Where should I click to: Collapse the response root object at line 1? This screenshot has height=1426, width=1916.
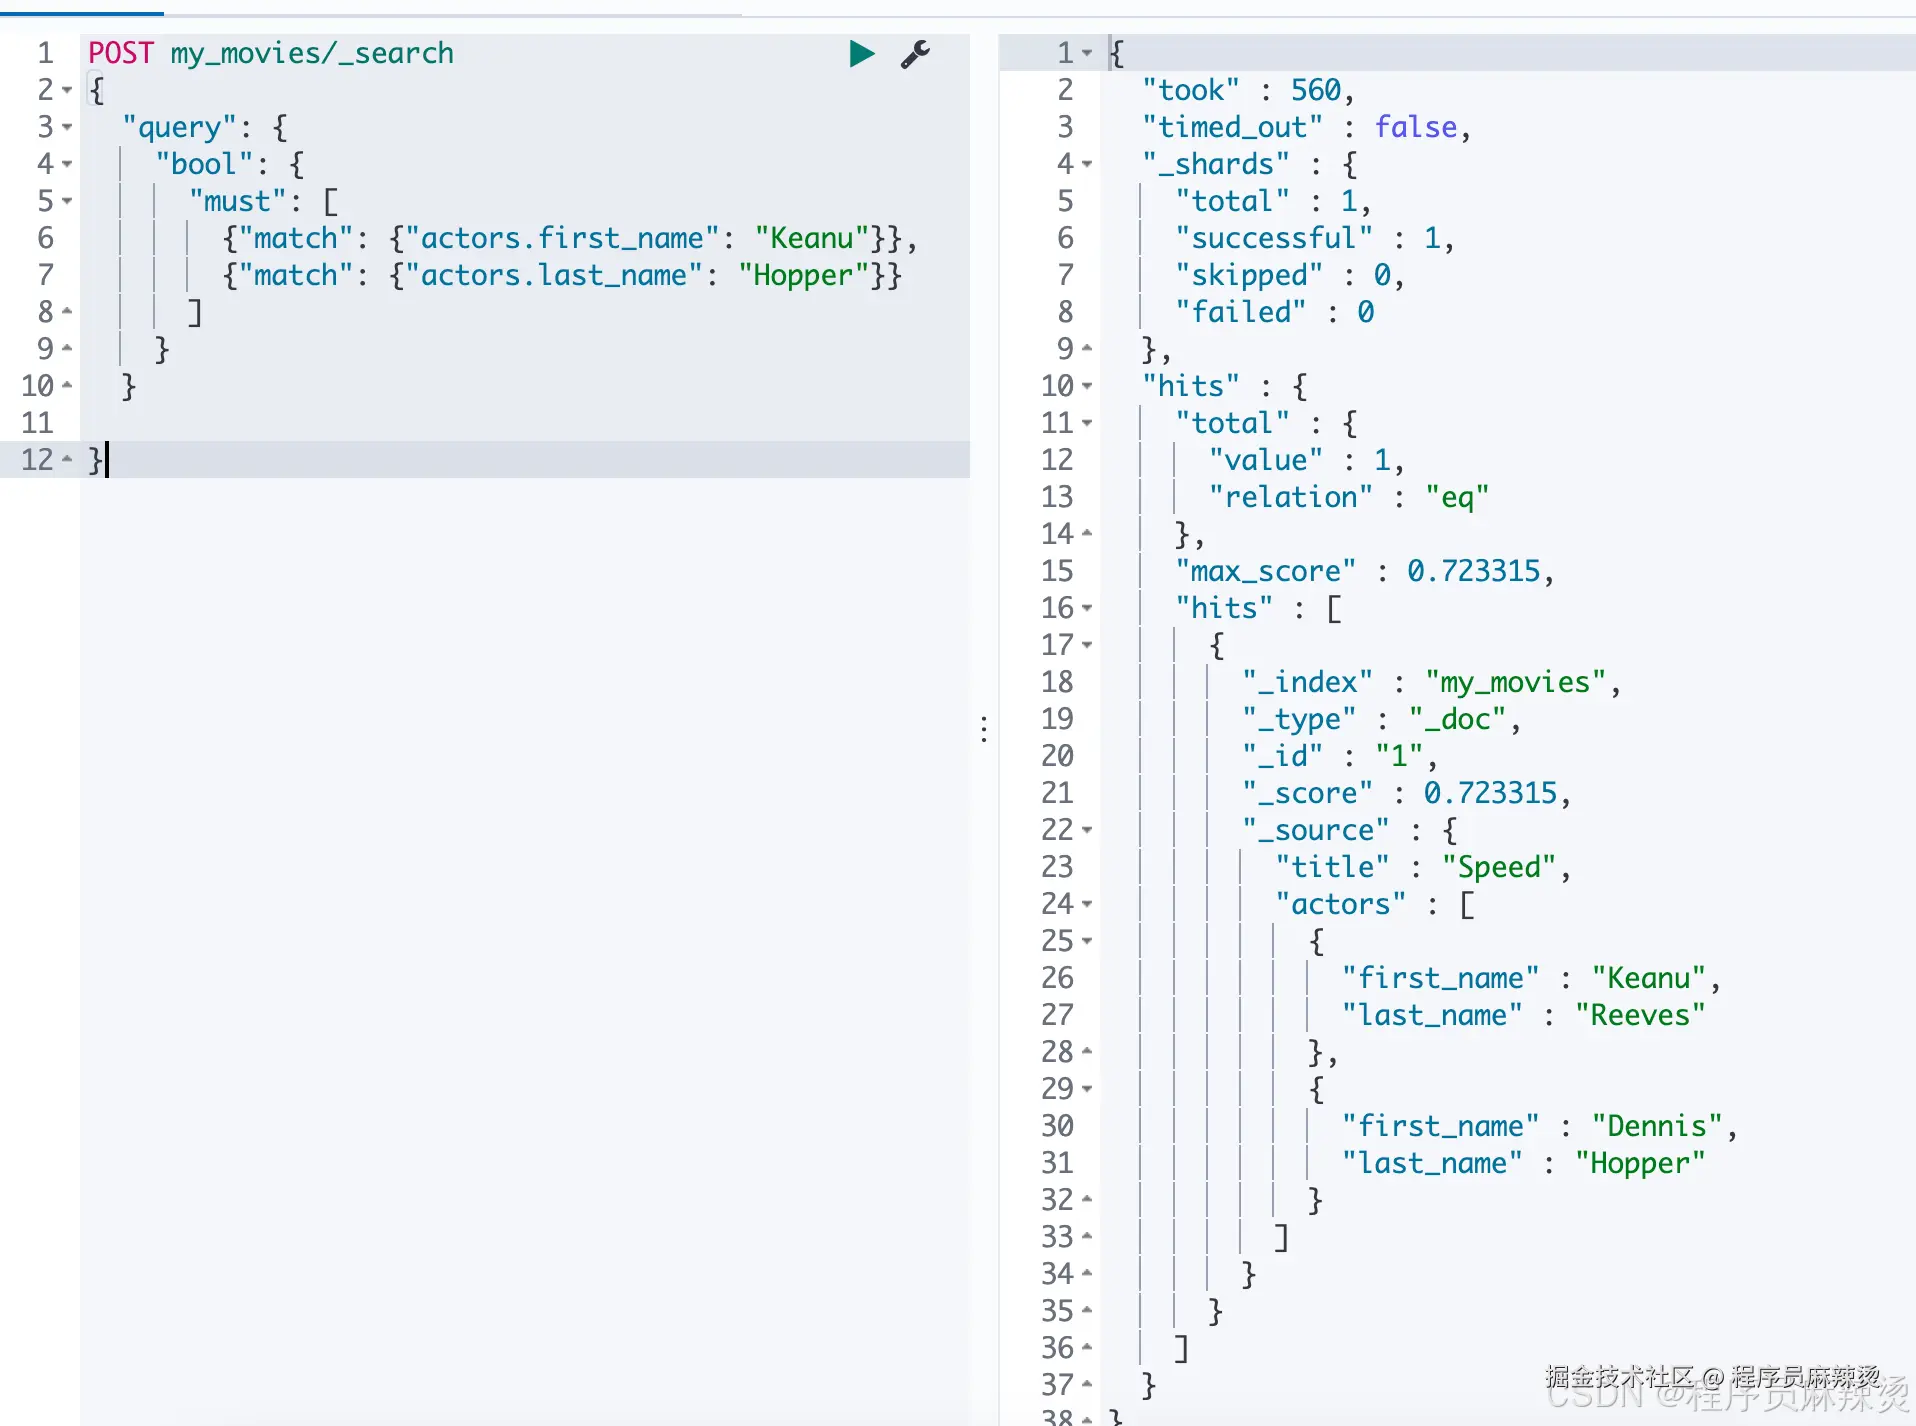pyautogui.click(x=1087, y=53)
